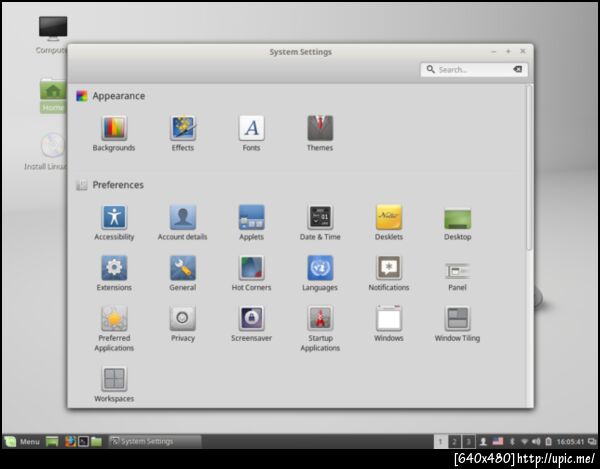Open the Fonts settings
The image size is (600, 469).
pos(251,133)
